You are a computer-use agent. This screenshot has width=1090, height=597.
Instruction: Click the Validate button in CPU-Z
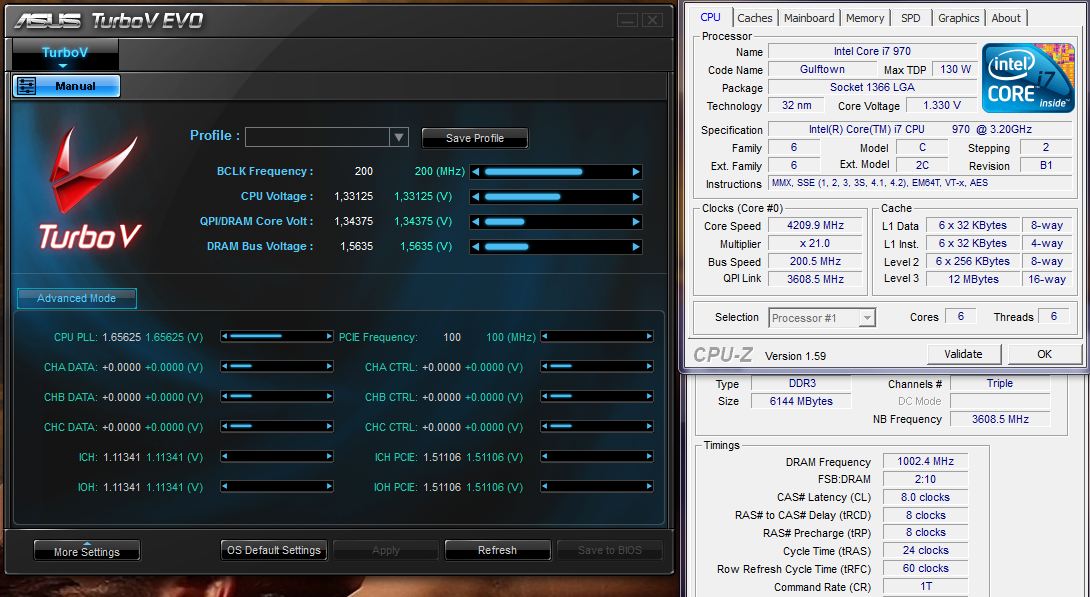click(x=963, y=354)
